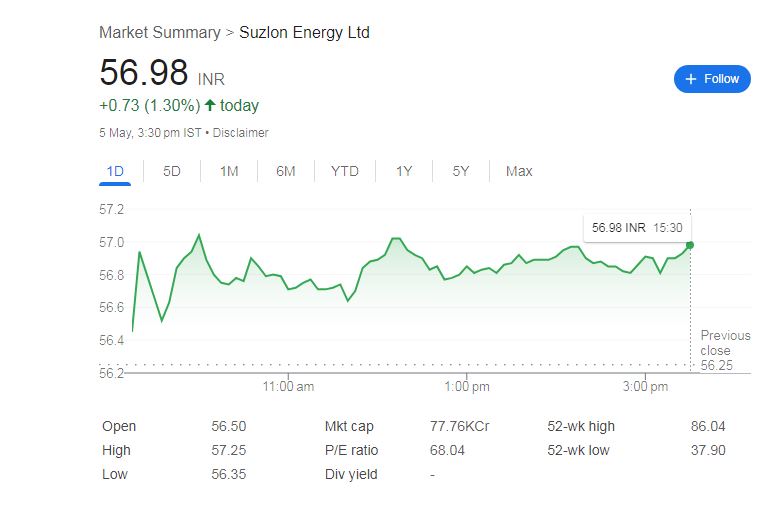This screenshot has height=505, width=781.
Task: Click the Previous close 56.25 label
Action: [725, 350]
